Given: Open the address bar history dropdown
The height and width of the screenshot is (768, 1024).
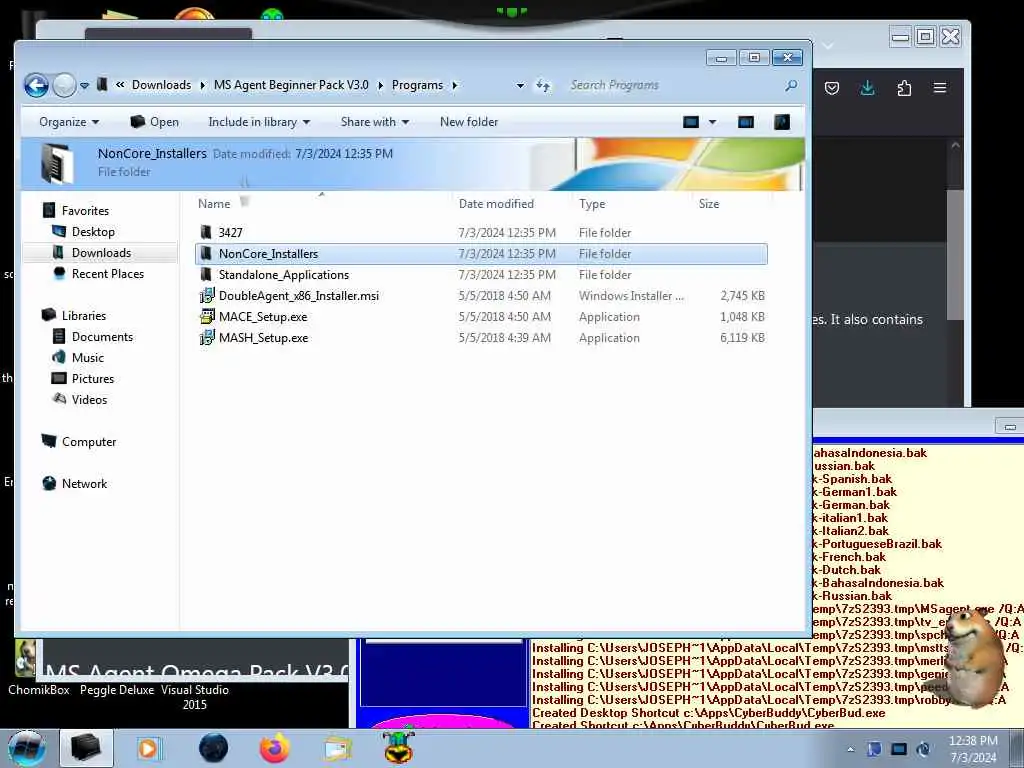Looking at the screenshot, I should (x=520, y=86).
